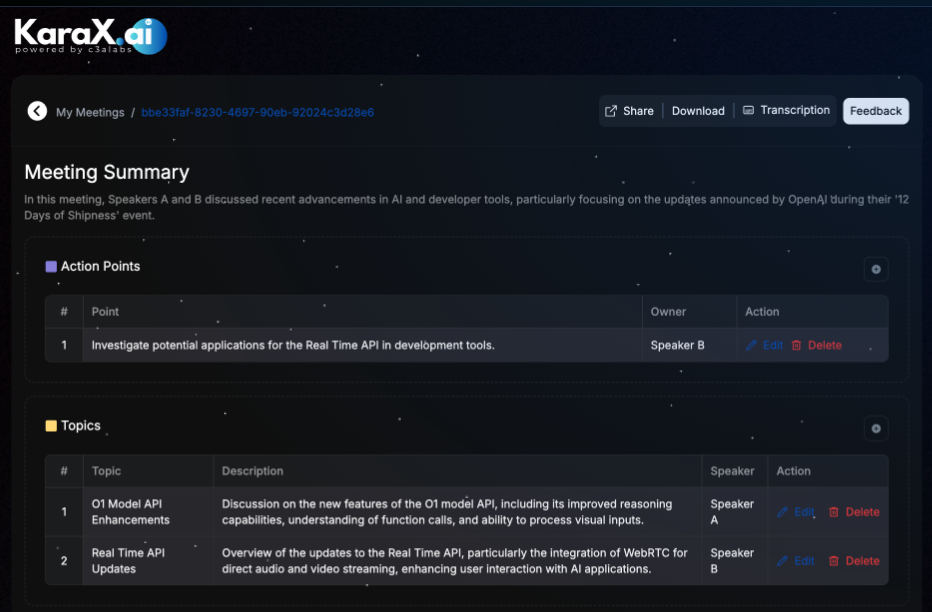This screenshot has height=612, width=932.
Task: Select the Investigate potential applications action point
Action: point(293,345)
